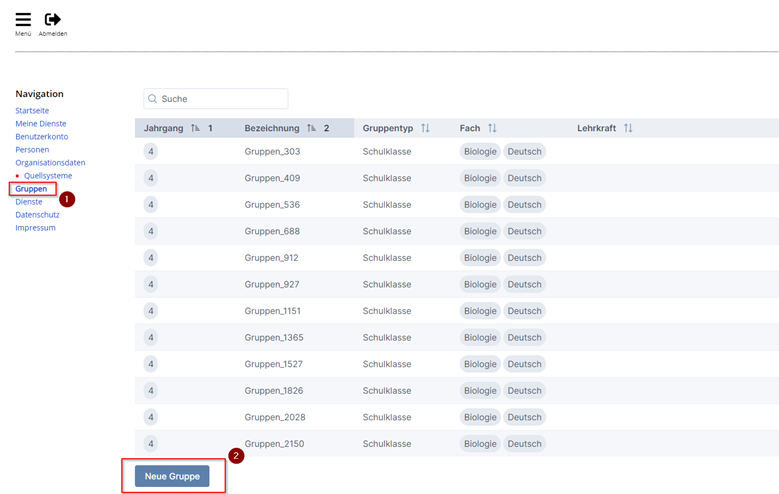Select Personen in the sidebar
779x494 pixels.
point(32,149)
